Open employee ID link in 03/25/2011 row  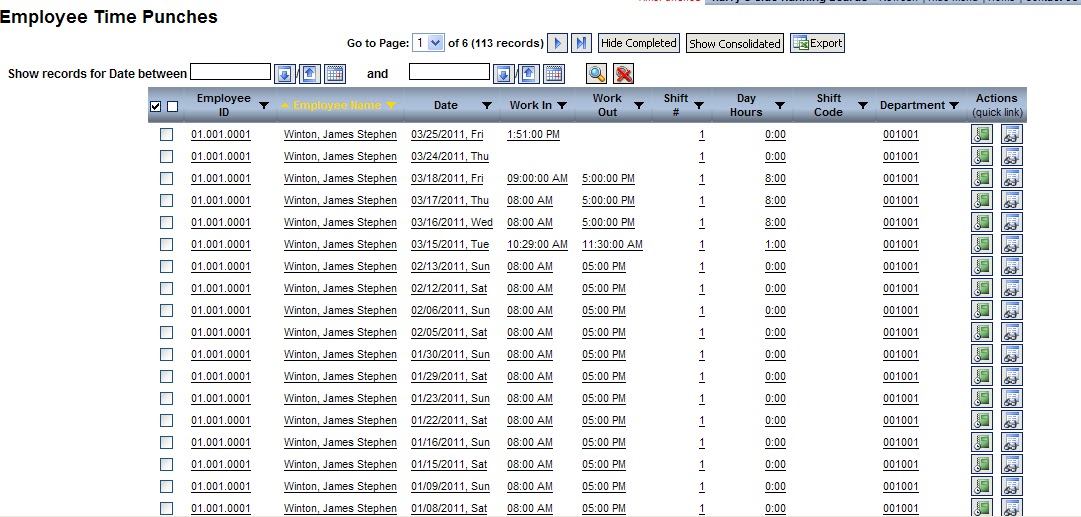pos(221,134)
